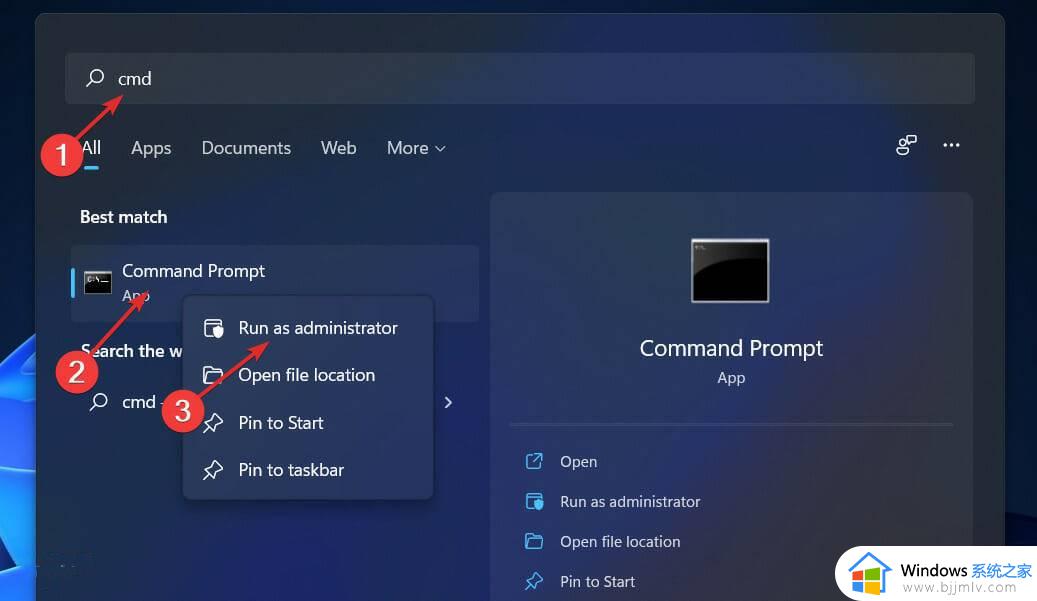The image size is (1037, 601).
Task: Select Pin to Start in context menu
Action: point(281,423)
